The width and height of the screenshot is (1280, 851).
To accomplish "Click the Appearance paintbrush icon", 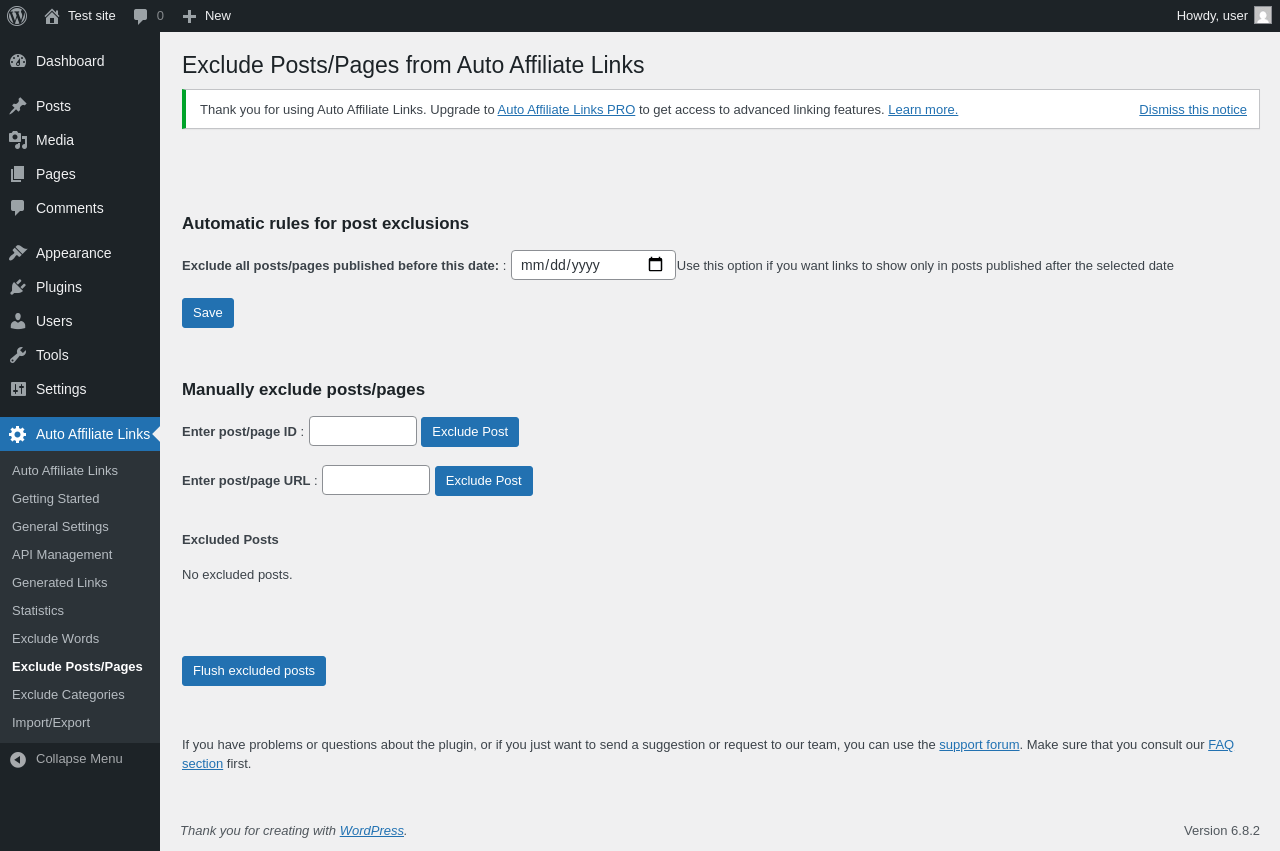I will pos(18,253).
